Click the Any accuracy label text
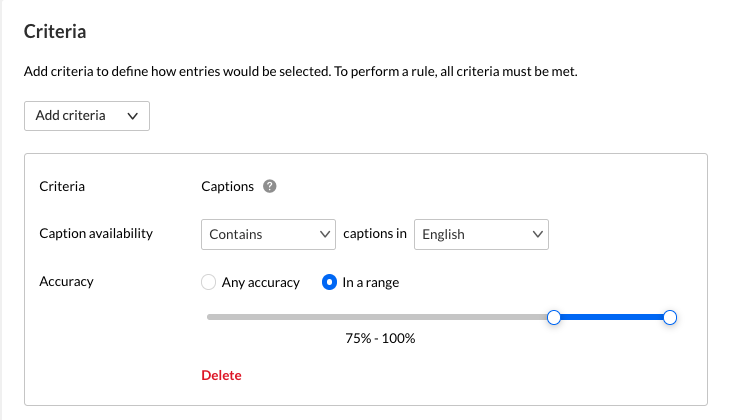The height and width of the screenshot is (420, 740). (x=261, y=282)
